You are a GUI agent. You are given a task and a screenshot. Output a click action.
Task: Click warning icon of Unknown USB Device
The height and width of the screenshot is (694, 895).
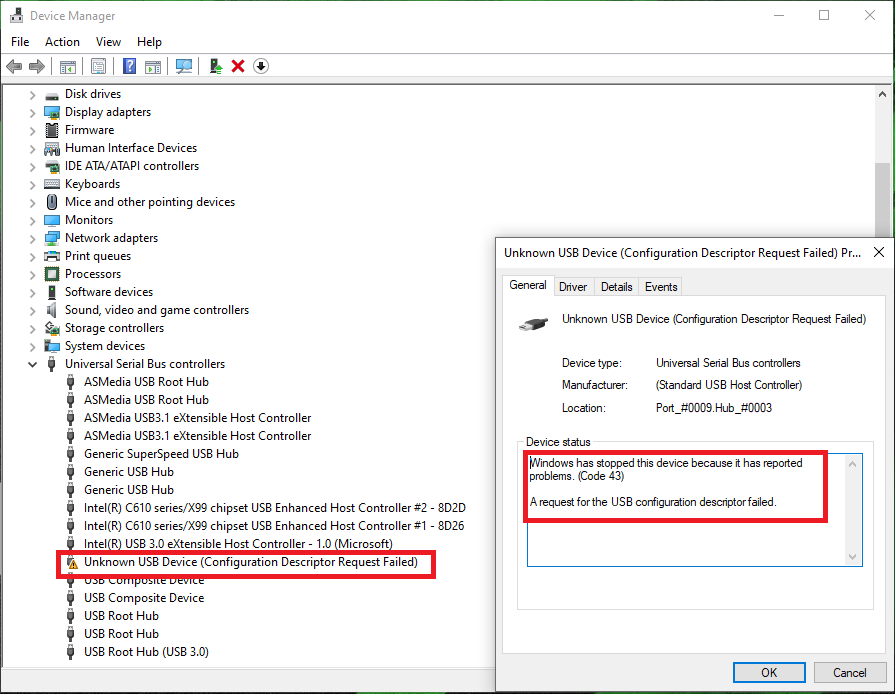[72, 563]
